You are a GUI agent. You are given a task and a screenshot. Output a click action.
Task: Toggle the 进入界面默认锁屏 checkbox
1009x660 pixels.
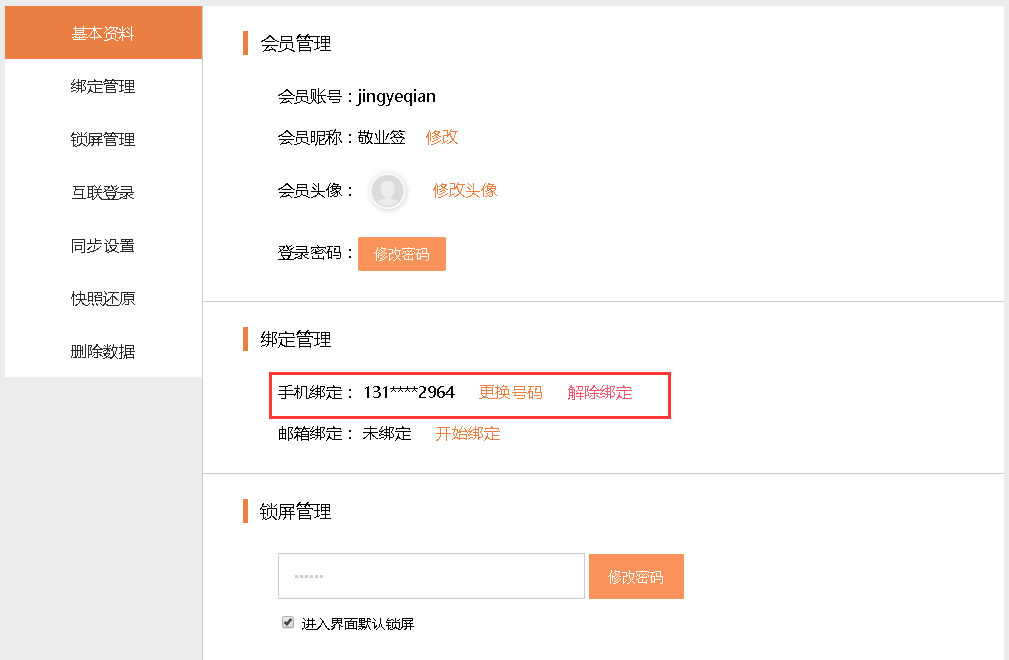point(288,623)
